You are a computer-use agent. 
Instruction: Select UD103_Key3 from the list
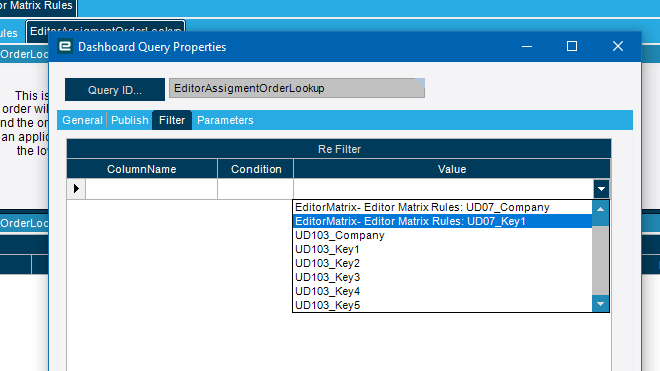(x=443, y=277)
